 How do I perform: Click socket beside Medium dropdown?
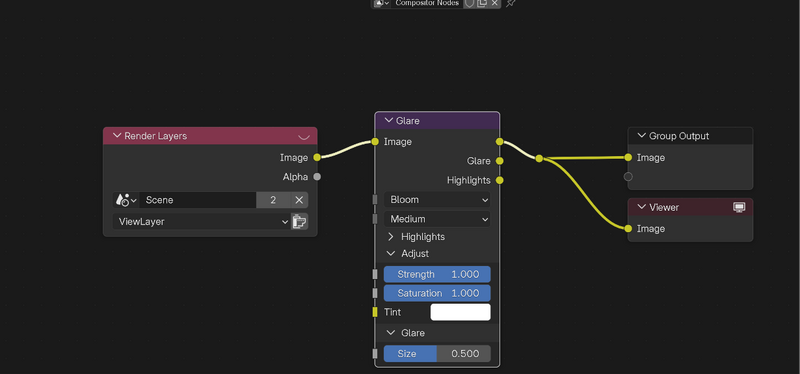pyautogui.click(x=375, y=219)
